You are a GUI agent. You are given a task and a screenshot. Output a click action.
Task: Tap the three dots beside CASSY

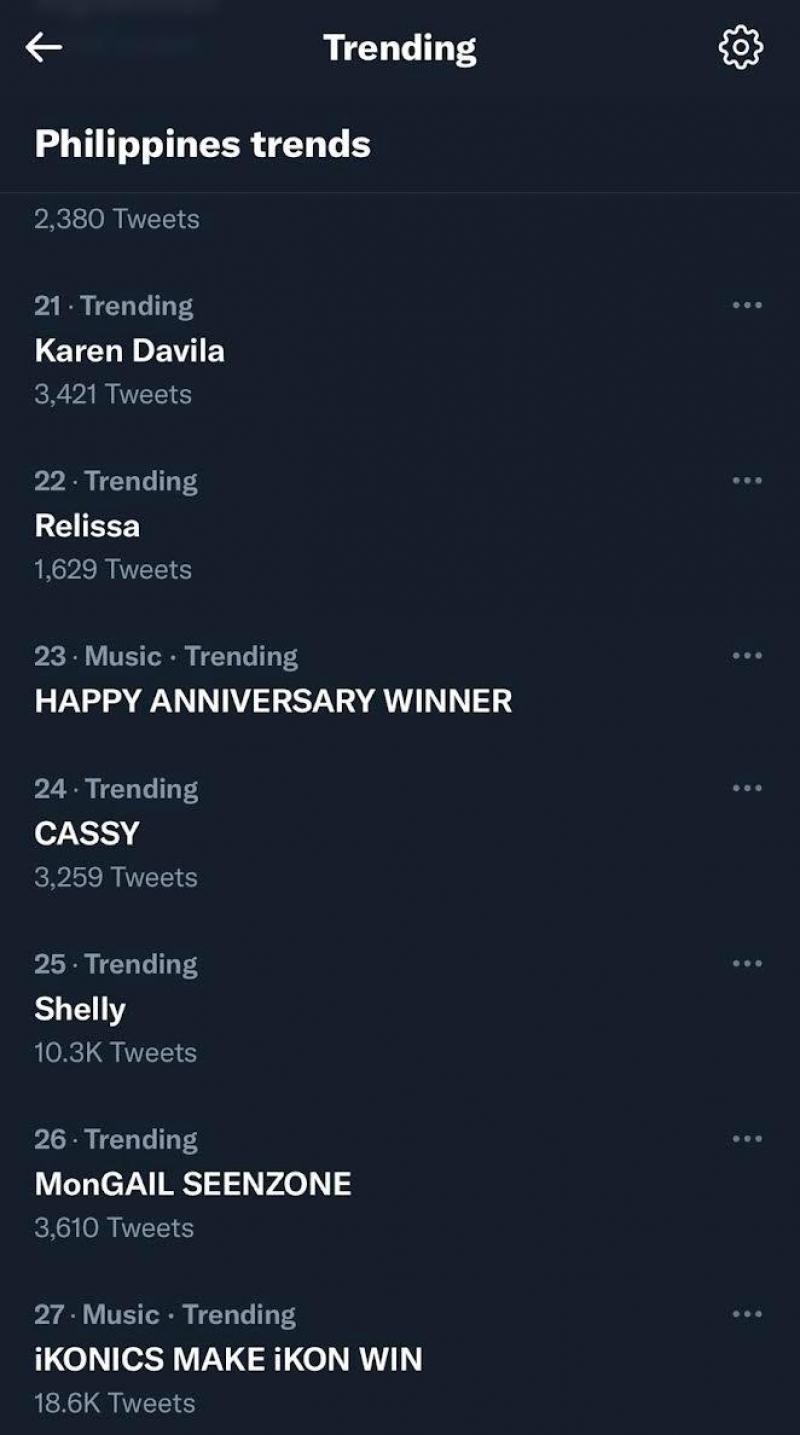[x=747, y=788]
